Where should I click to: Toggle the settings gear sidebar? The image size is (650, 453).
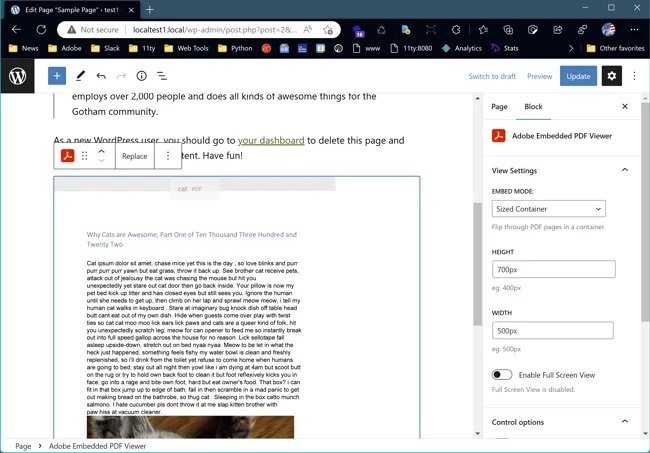tap(612, 76)
